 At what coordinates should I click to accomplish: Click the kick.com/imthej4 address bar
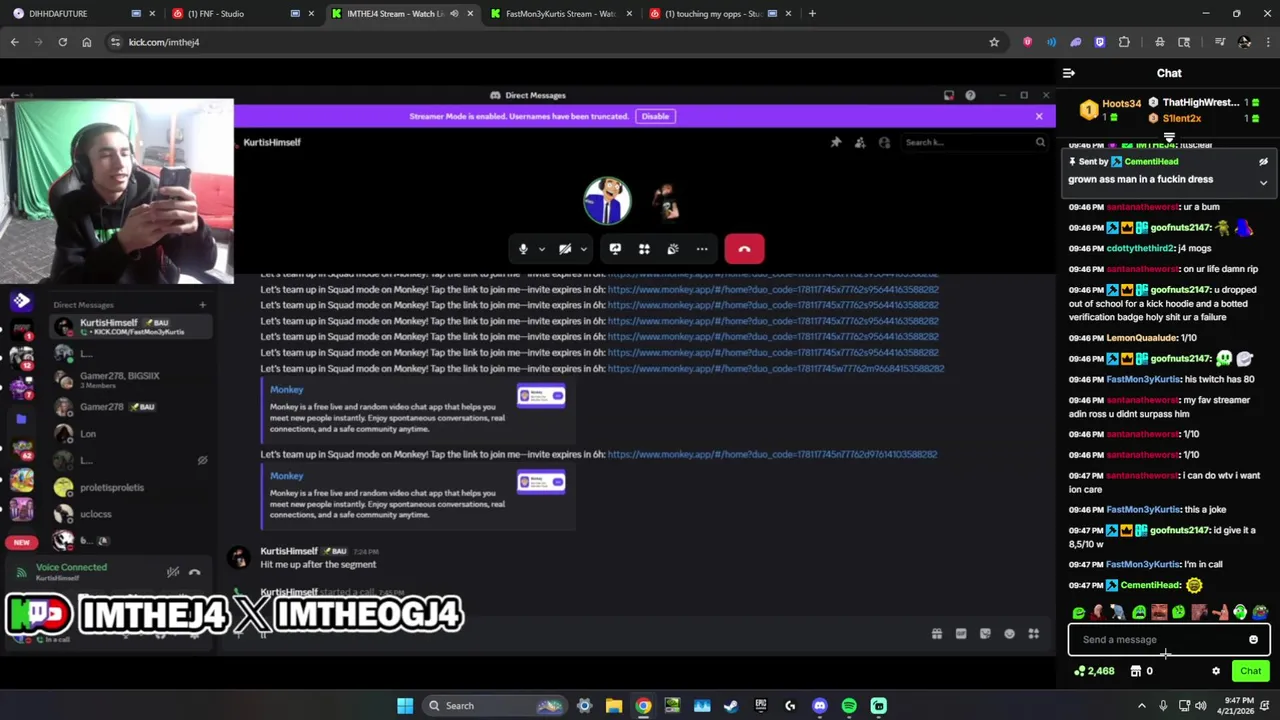coord(555,42)
